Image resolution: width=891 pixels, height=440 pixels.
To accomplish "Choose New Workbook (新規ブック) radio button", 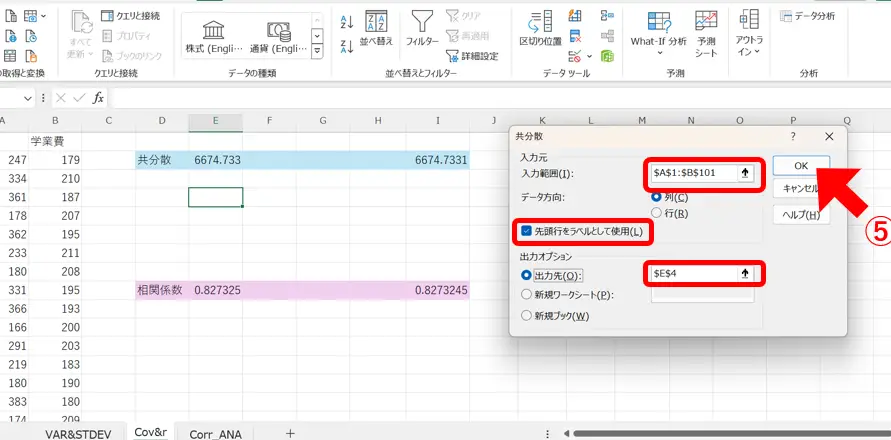I will coord(527,316).
